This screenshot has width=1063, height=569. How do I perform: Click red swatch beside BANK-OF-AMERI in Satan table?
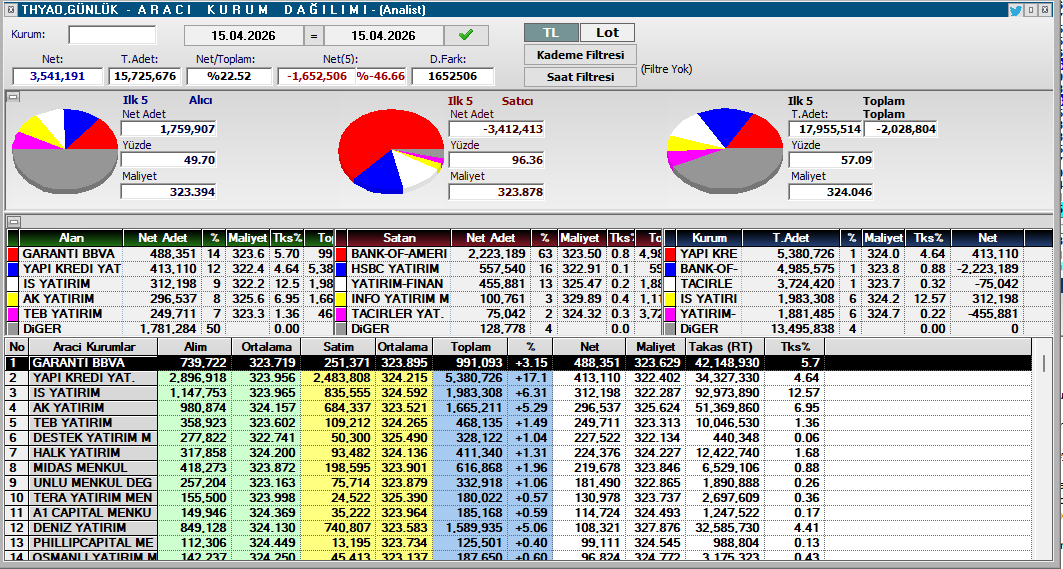pos(342,254)
